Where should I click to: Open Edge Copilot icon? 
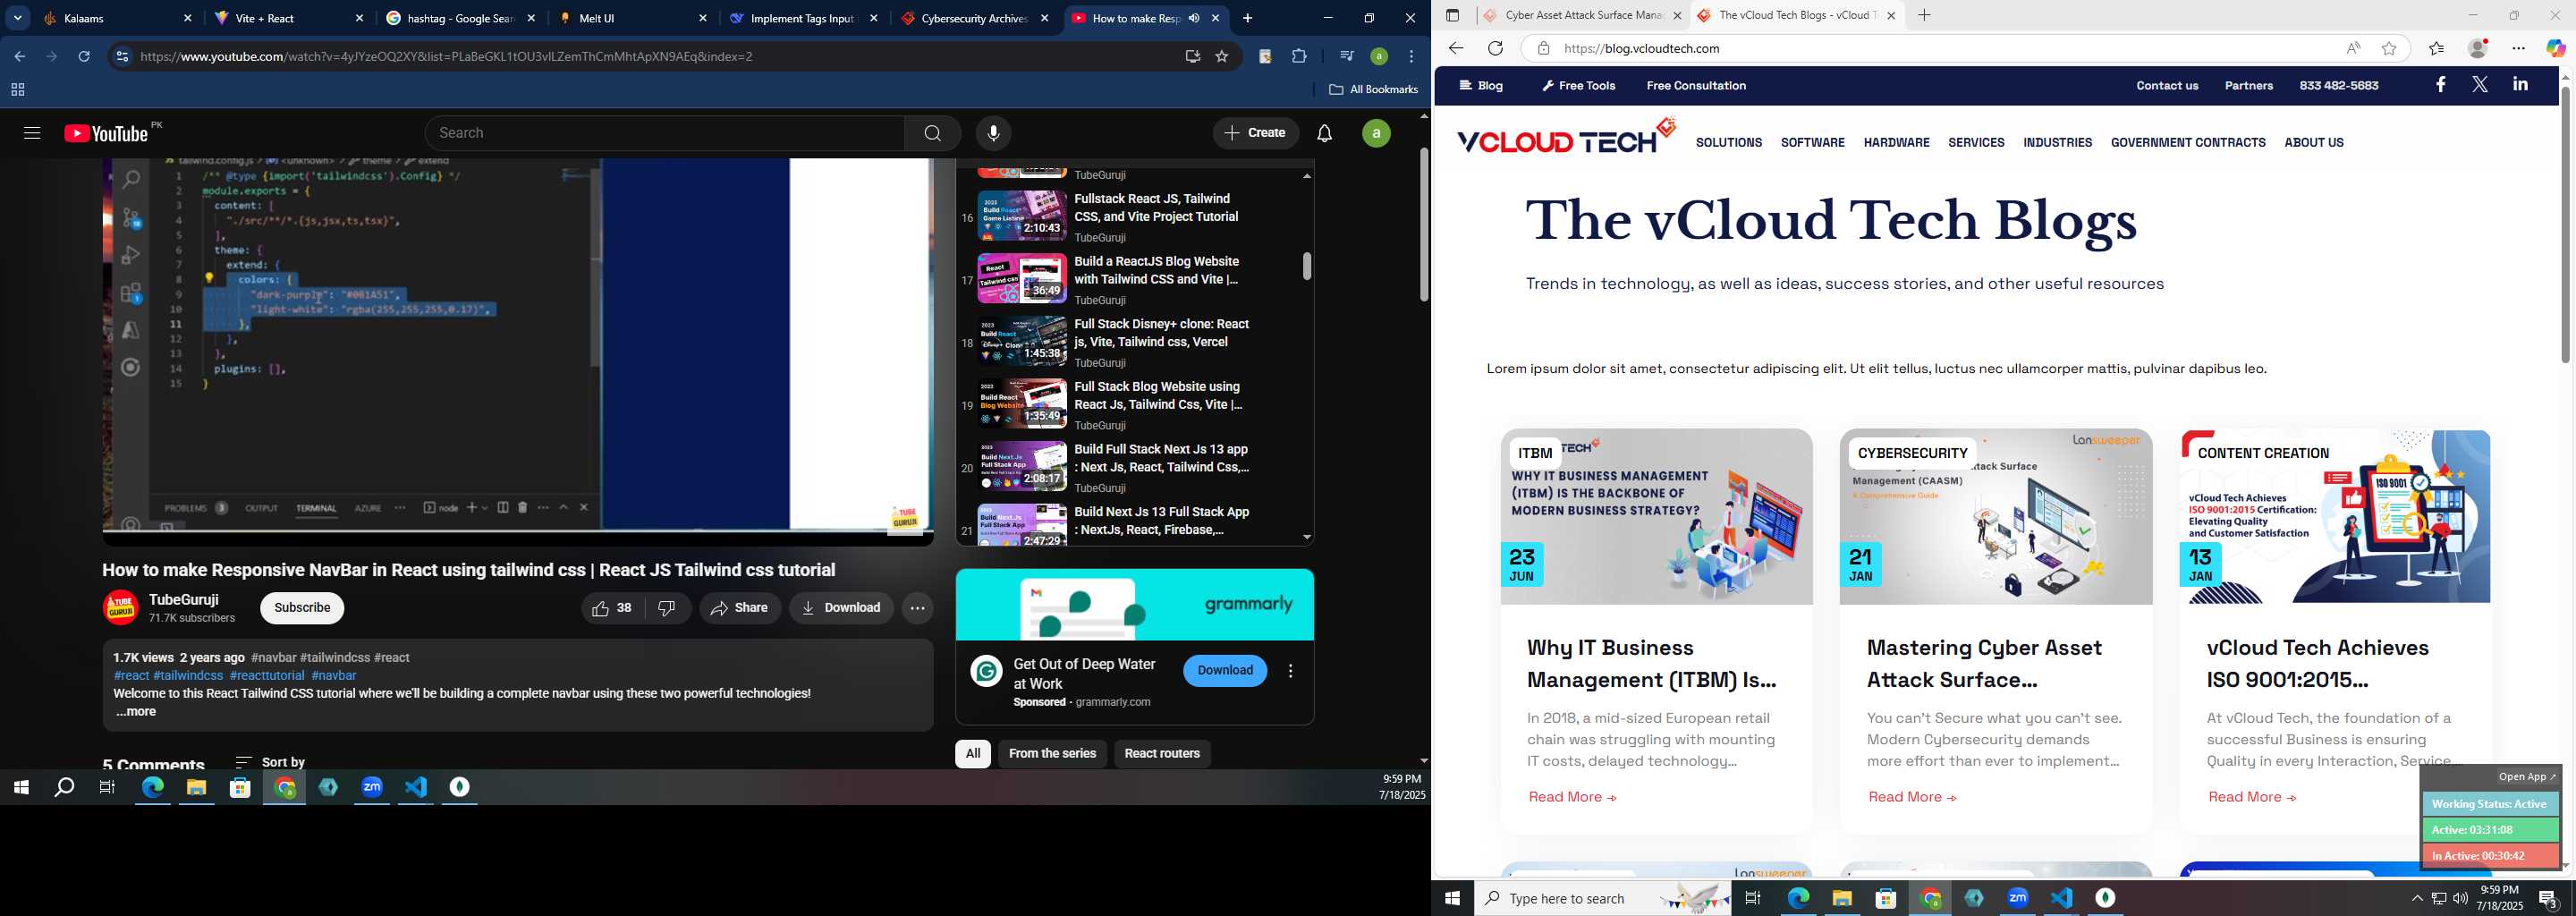click(2555, 48)
